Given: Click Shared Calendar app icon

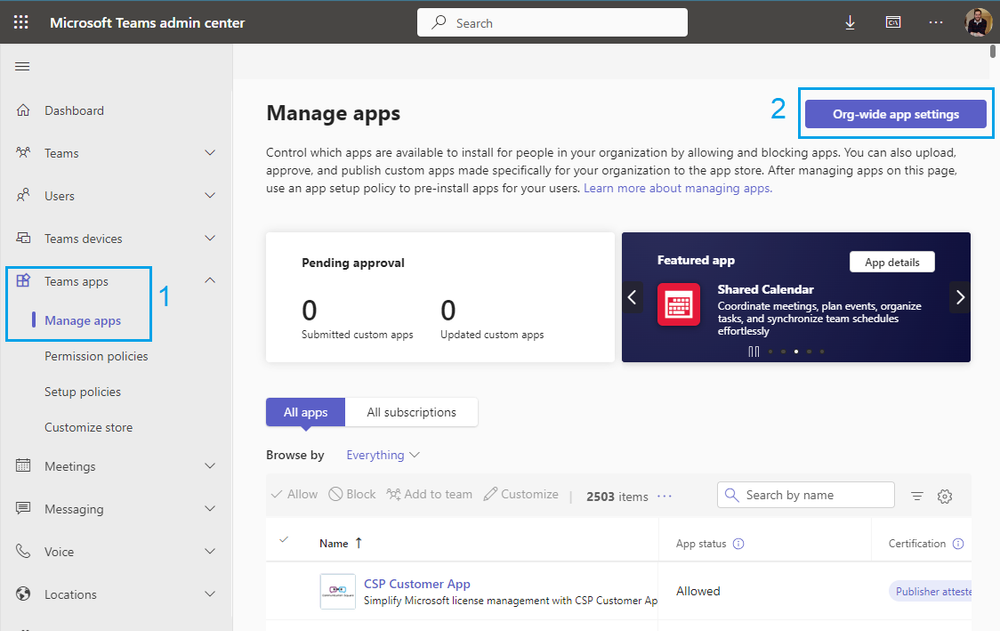Looking at the screenshot, I should tap(679, 304).
